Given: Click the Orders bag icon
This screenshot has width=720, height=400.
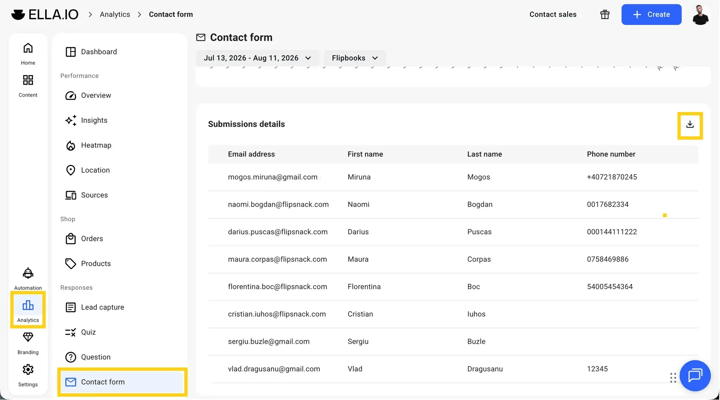Looking at the screenshot, I should (x=70, y=239).
